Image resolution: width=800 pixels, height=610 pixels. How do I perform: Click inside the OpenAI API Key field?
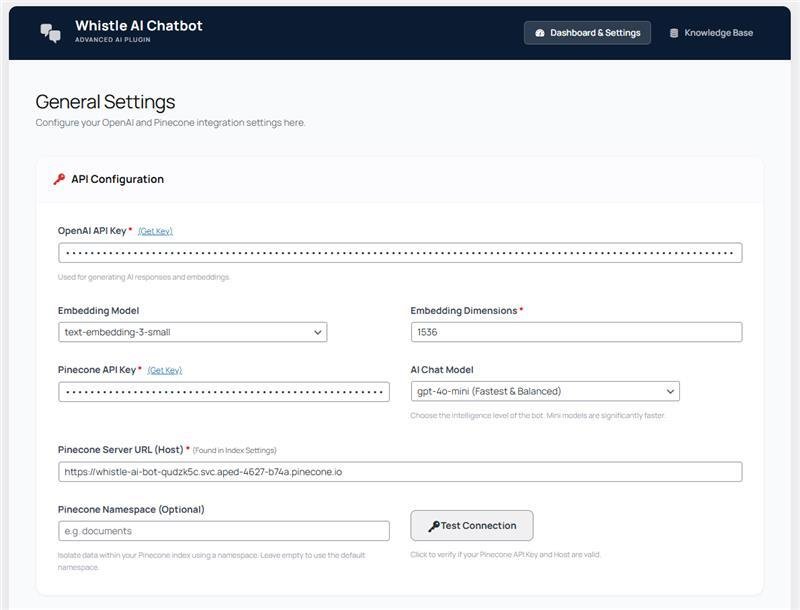coord(400,252)
